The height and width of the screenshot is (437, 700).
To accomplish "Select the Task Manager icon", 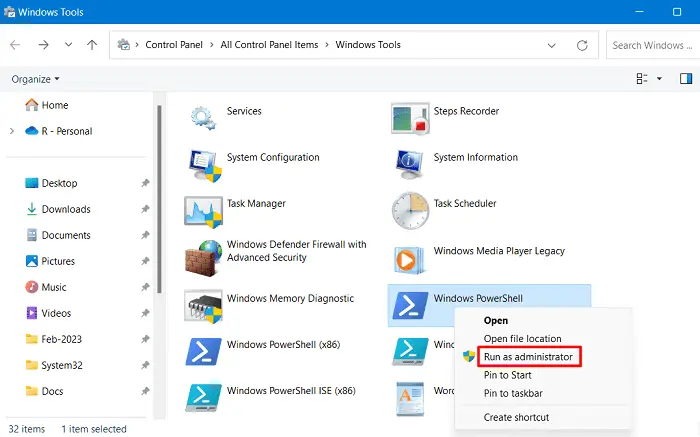I will [x=204, y=210].
